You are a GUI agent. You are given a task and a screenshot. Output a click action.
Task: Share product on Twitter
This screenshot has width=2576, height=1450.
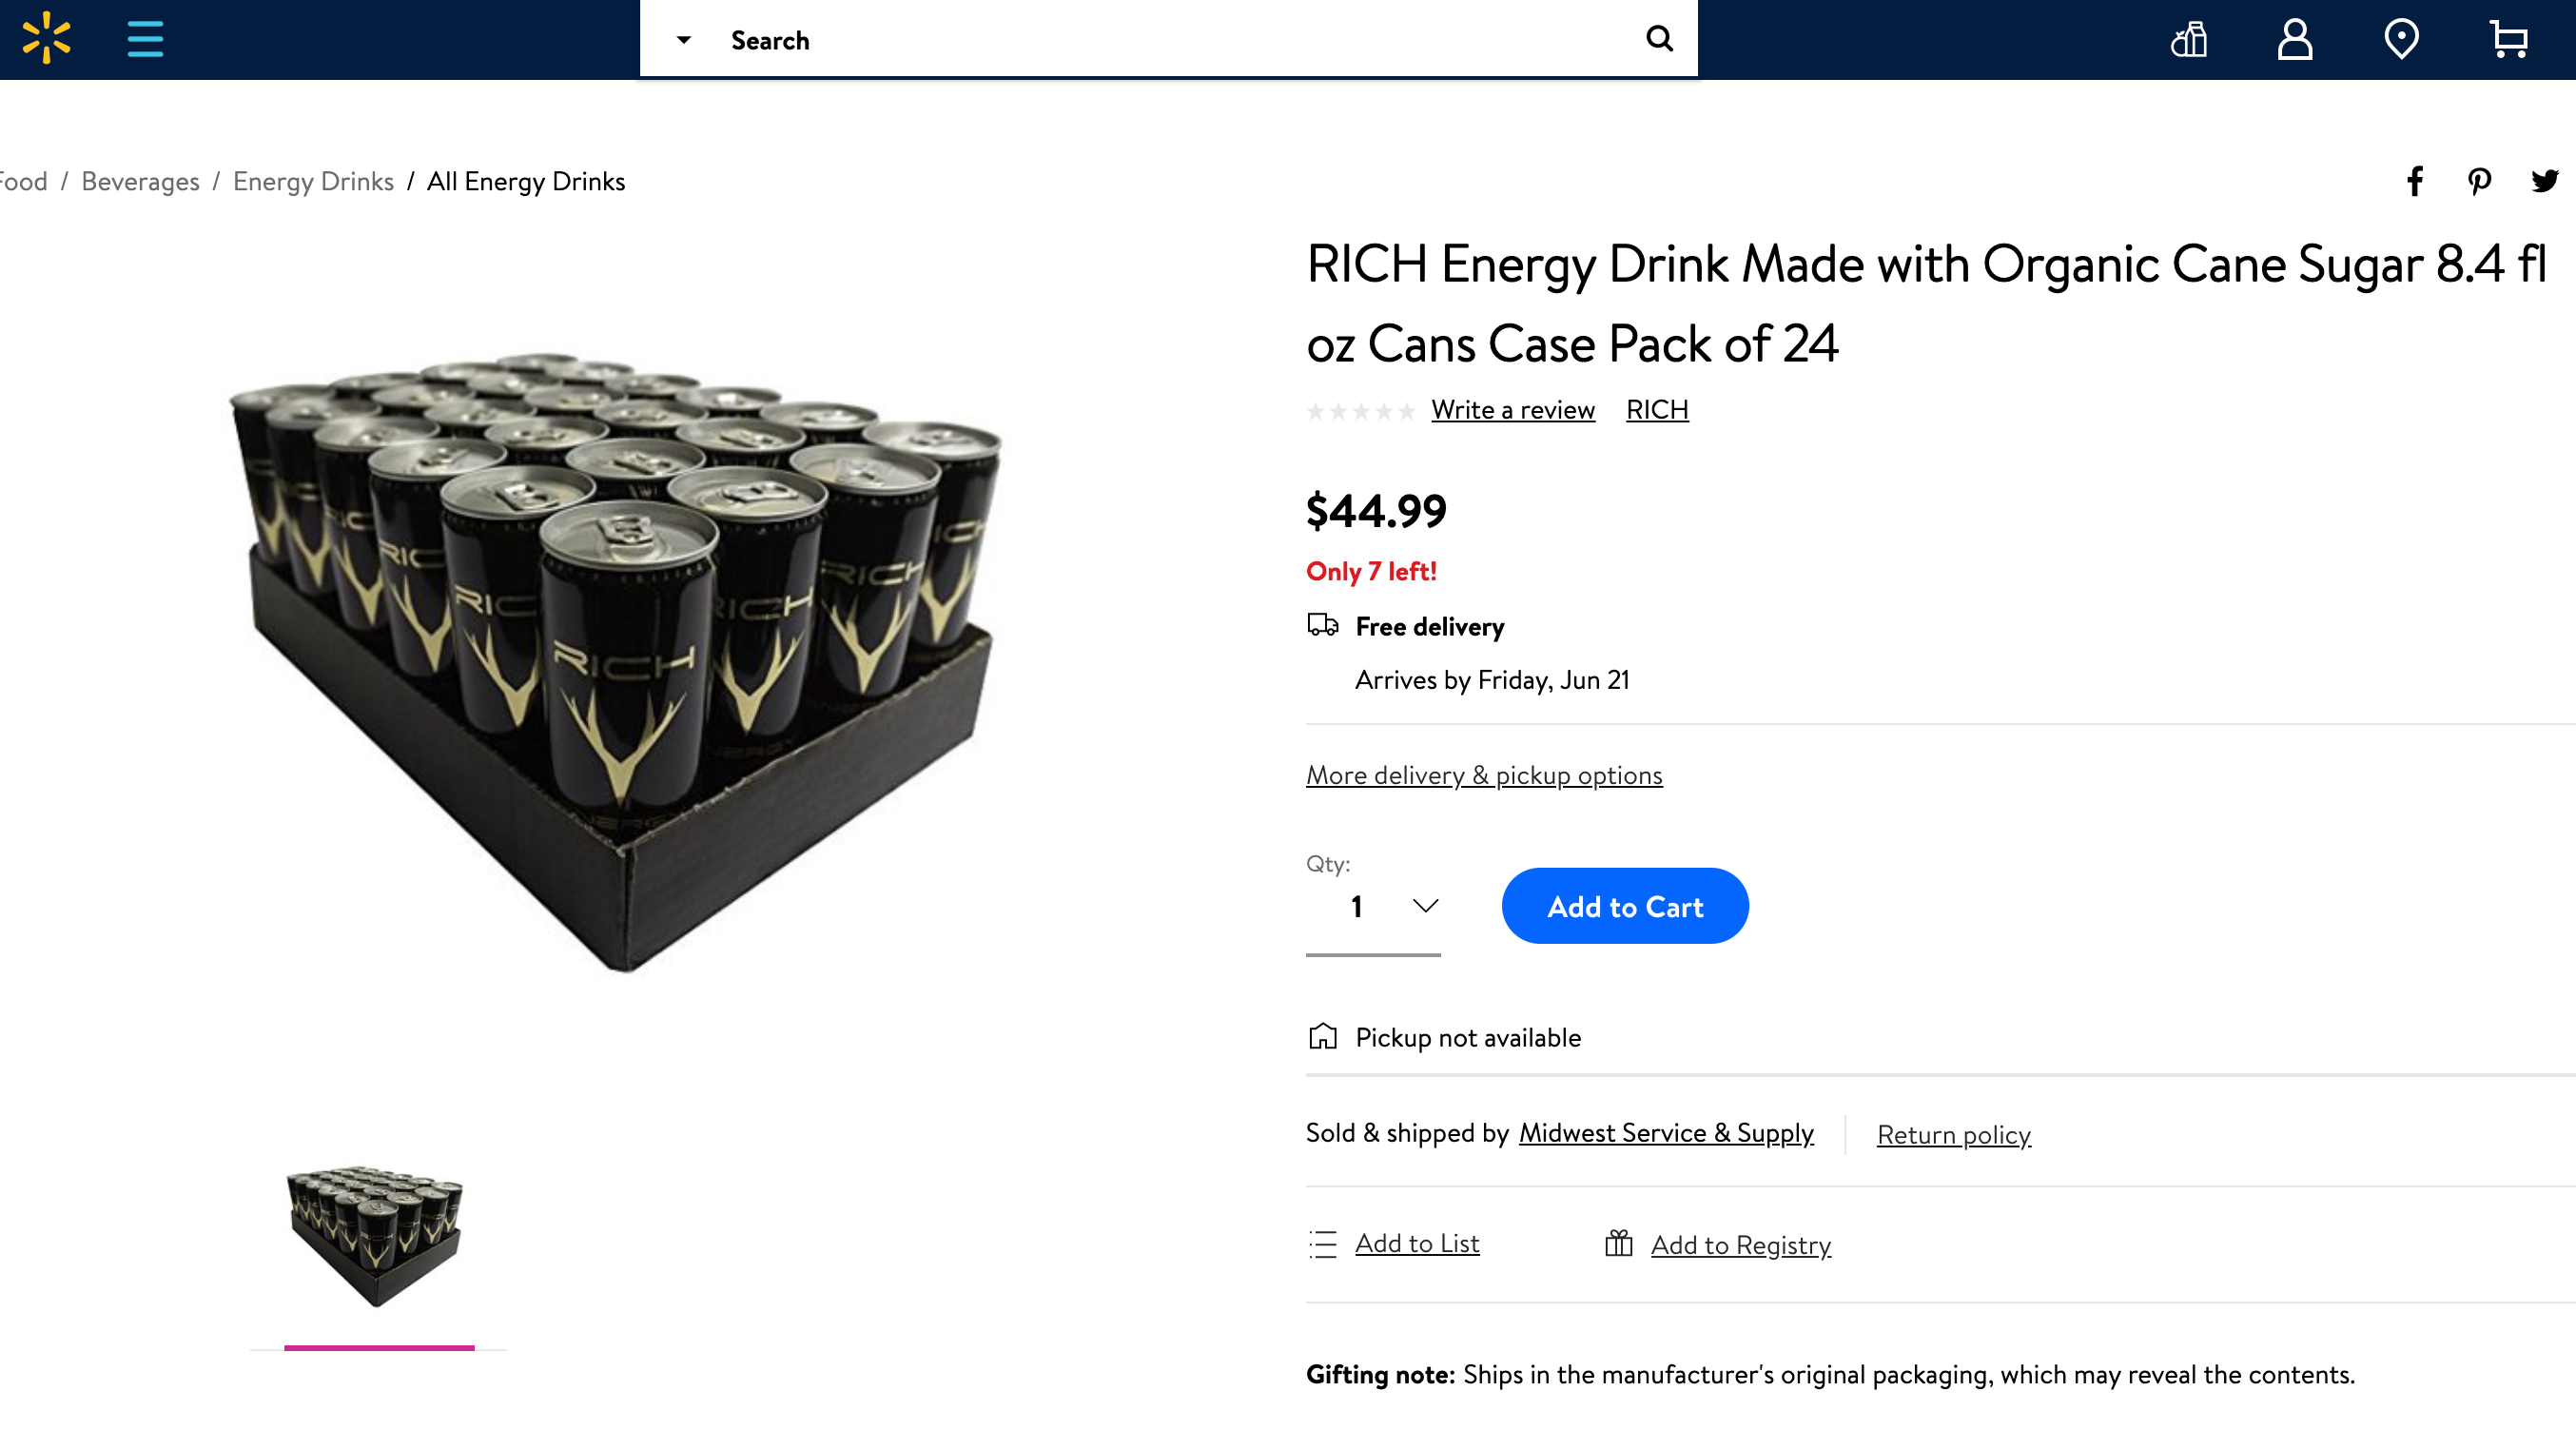click(2544, 181)
